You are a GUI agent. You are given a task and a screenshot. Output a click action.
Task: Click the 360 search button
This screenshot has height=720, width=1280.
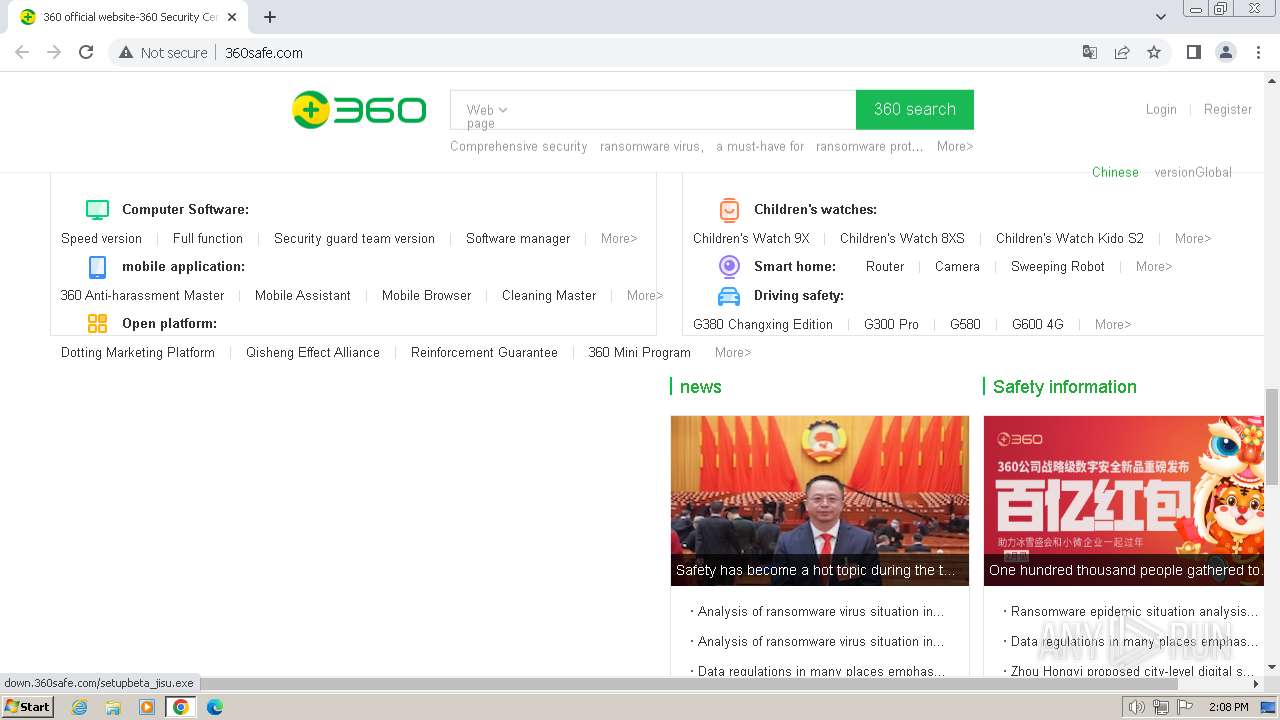coord(915,110)
